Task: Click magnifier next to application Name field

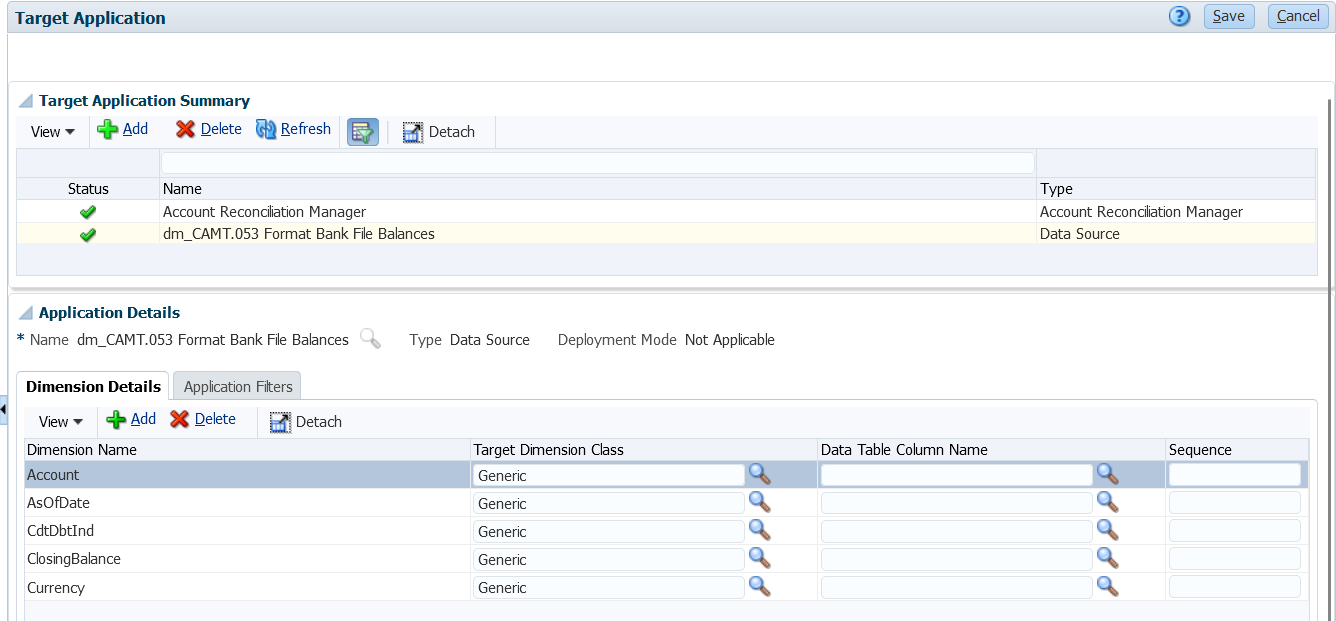Action: pyautogui.click(x=370, y=339)
